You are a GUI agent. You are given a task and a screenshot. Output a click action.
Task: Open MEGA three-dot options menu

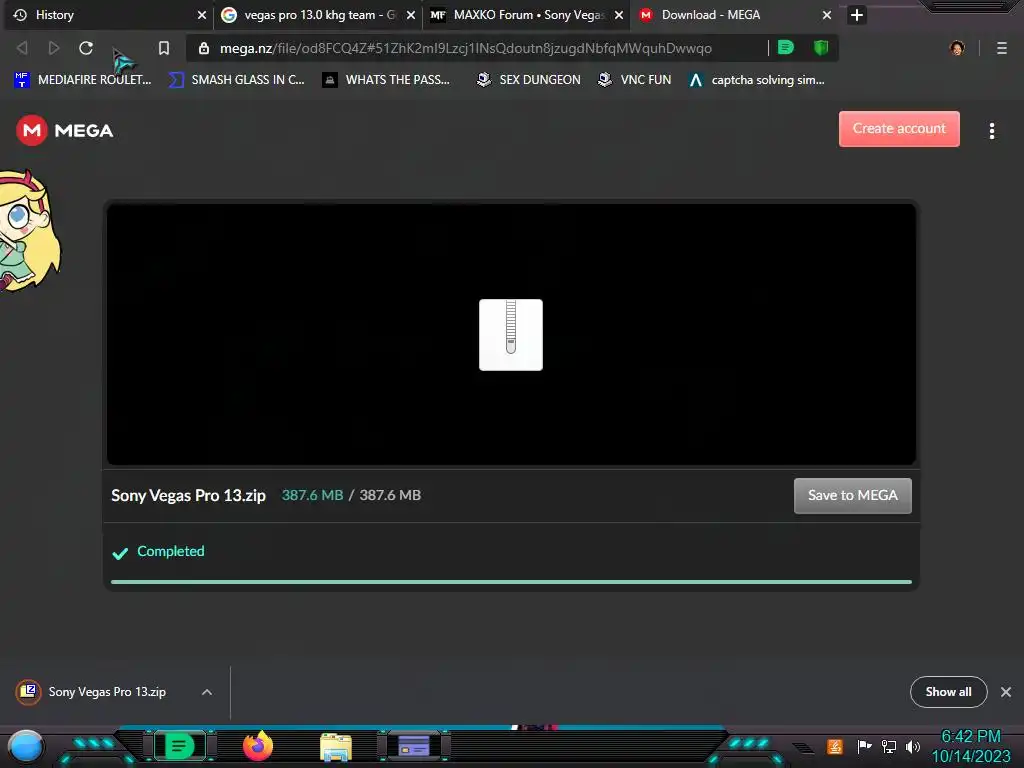tap(991, 131)
